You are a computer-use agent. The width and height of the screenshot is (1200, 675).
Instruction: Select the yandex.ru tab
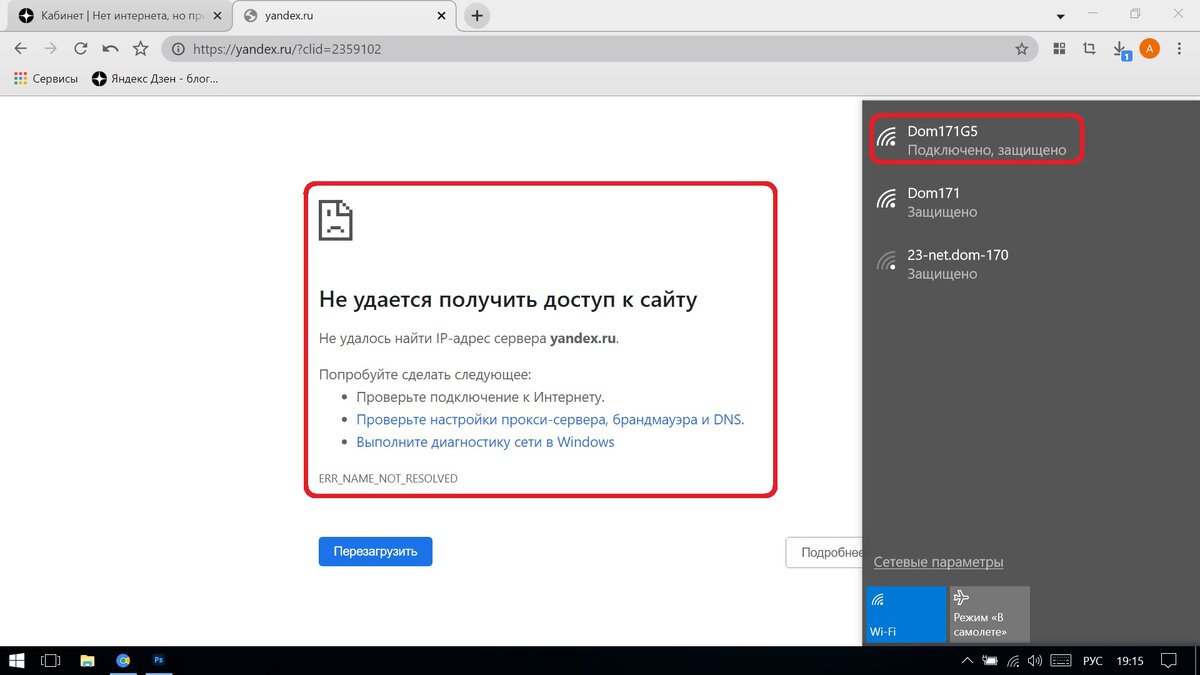(345, 16)
